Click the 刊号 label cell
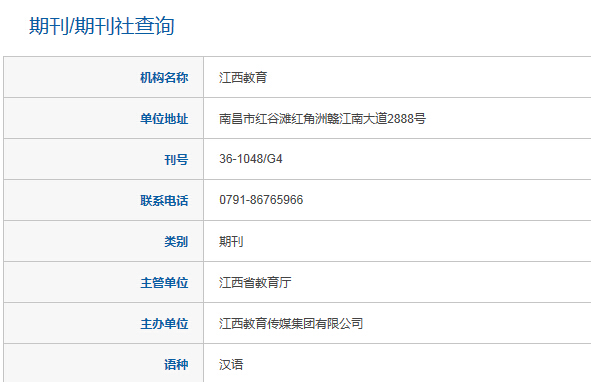The height and width of the screenshot is (382, 591). [x=104, y=159]
